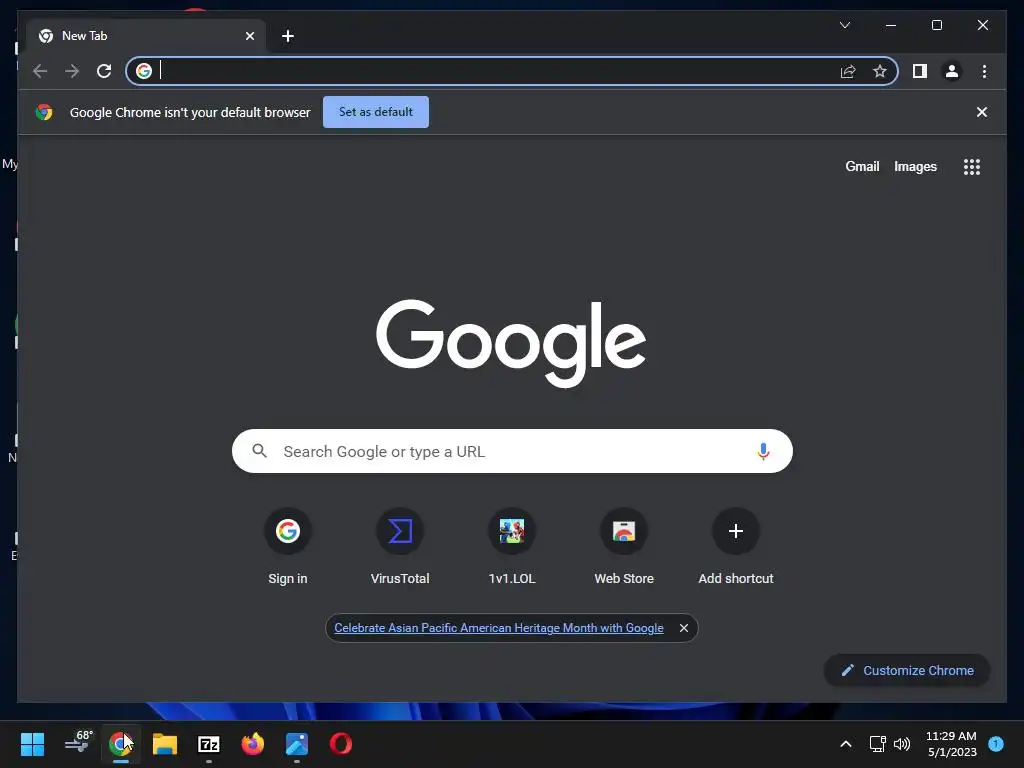Click the Google search box

[512, 451]
